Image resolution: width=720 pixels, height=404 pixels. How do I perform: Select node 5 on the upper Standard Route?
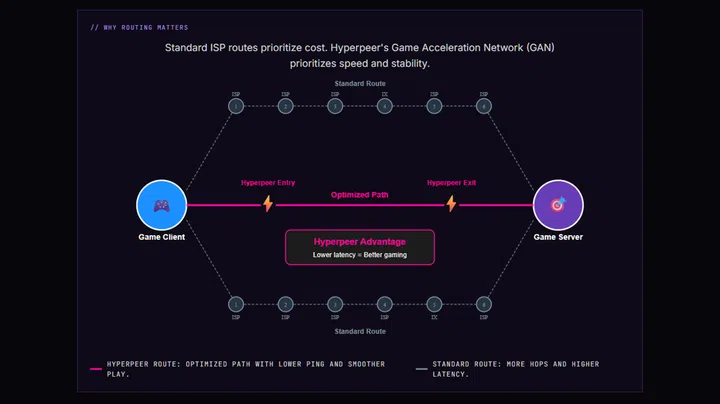point(434,106)
